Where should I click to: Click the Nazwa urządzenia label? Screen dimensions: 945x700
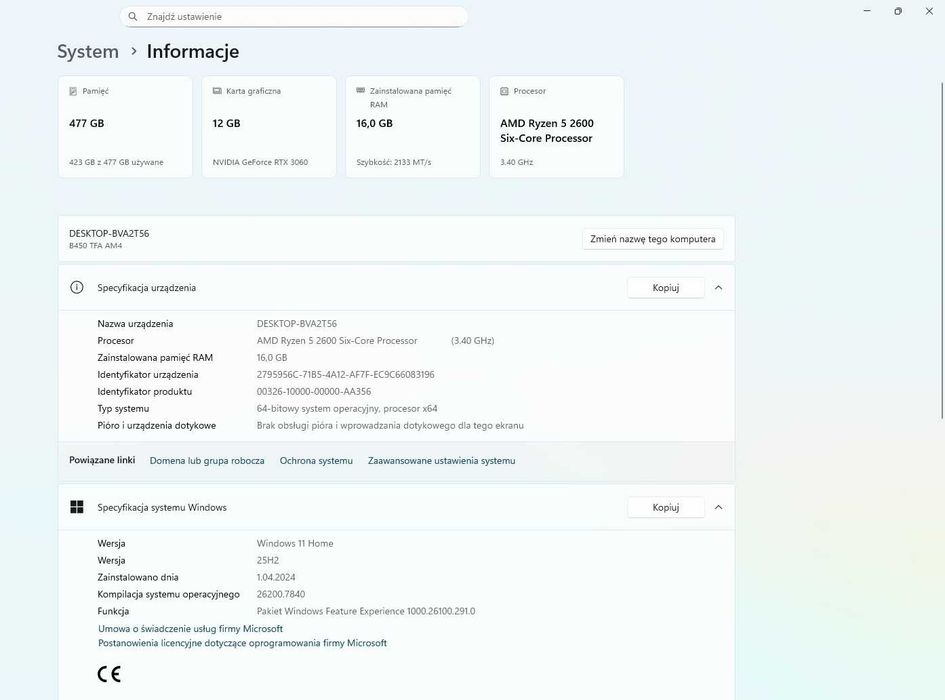click(x=135, y=324)
